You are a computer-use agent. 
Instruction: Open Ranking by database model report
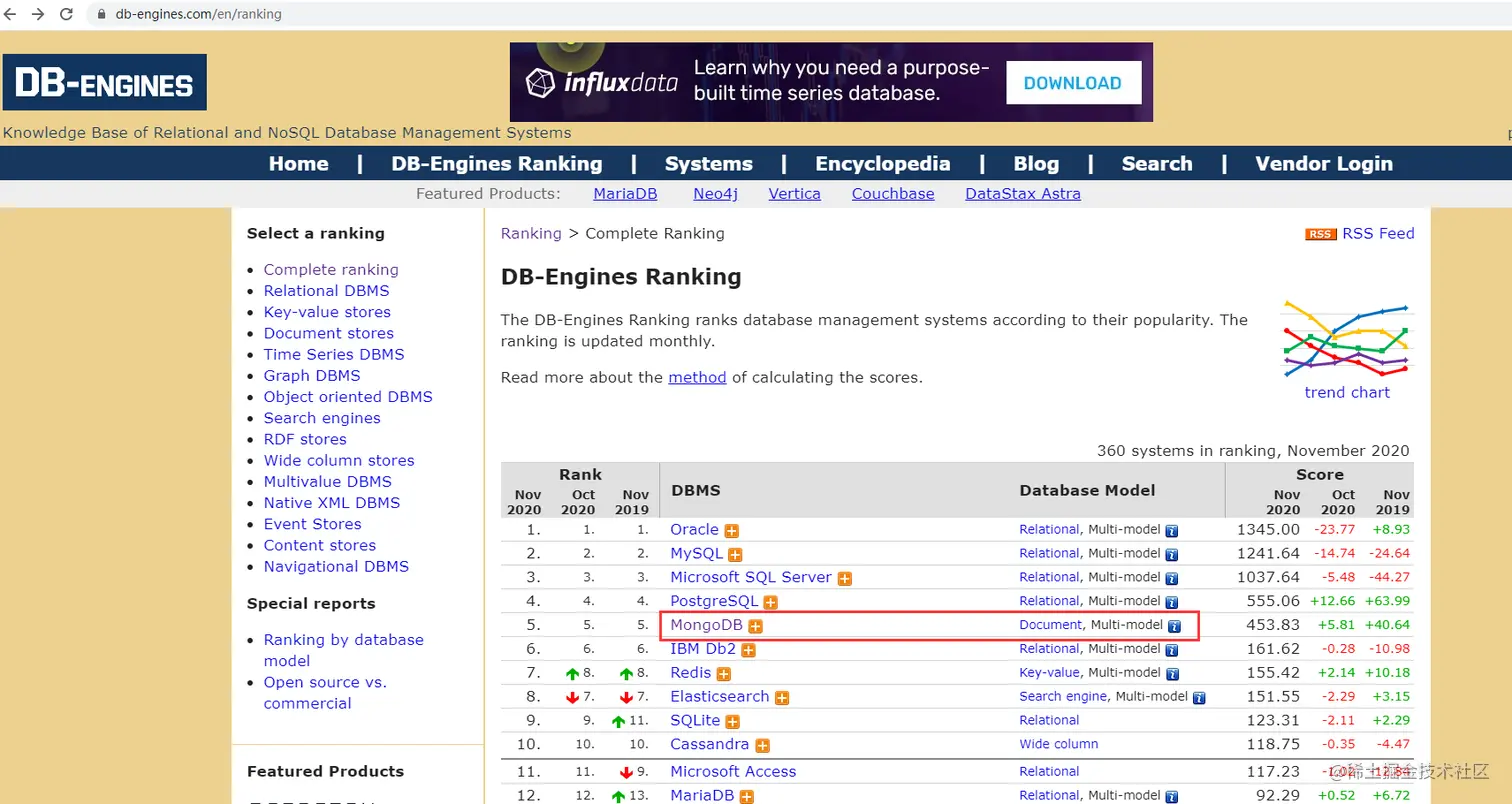(x=343, y=651)
